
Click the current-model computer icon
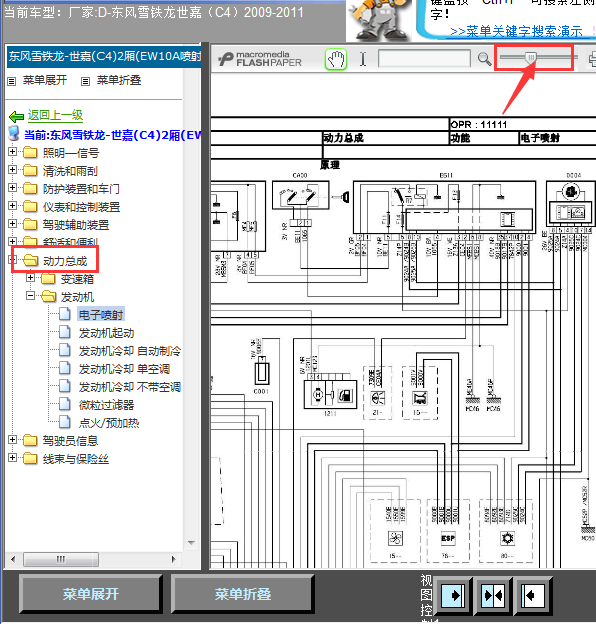point(14,134)
